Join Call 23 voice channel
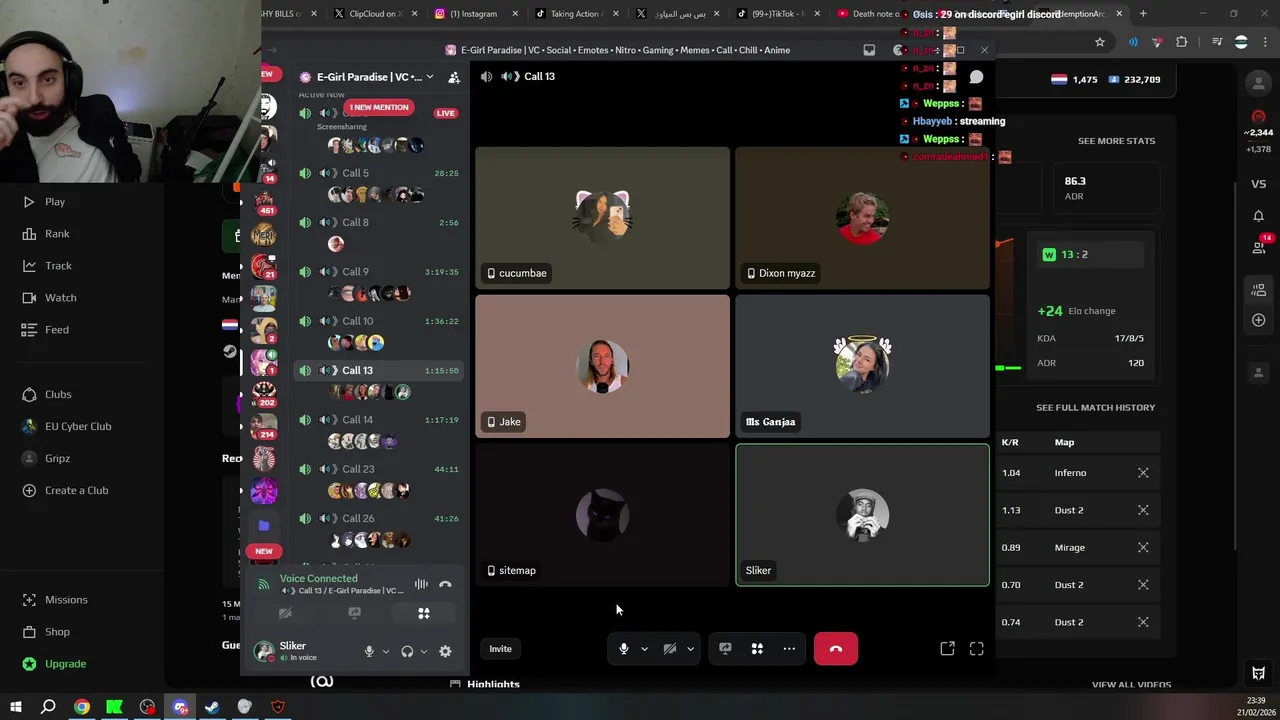 point(377,469)
